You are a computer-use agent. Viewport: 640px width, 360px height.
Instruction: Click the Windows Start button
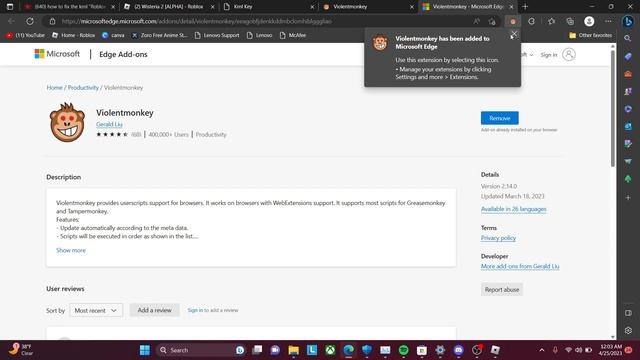[144, 350]
